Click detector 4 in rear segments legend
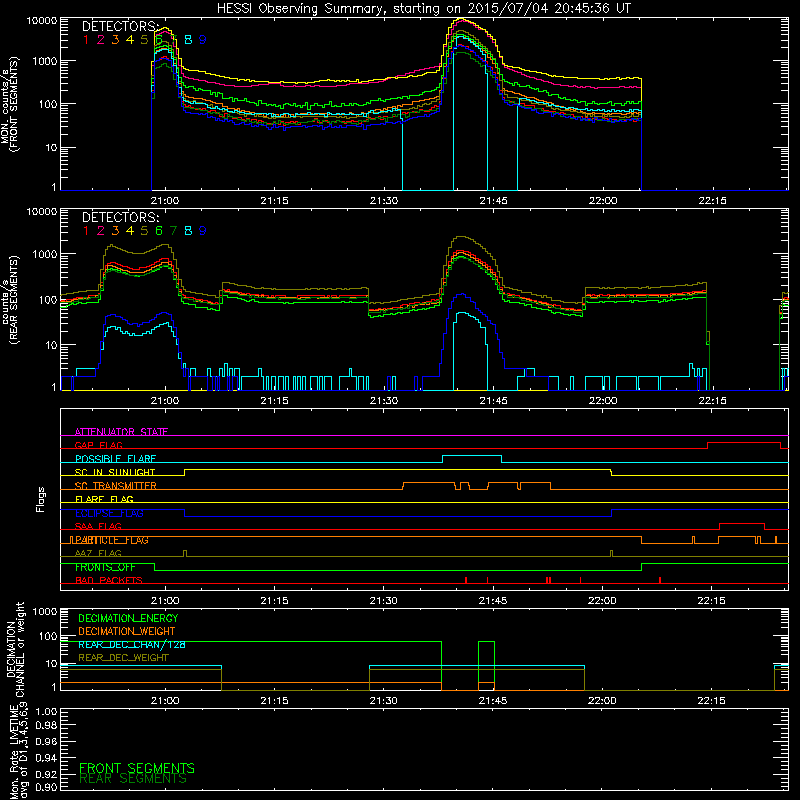This screenshot has height=800, width=800. coord(130,231)
